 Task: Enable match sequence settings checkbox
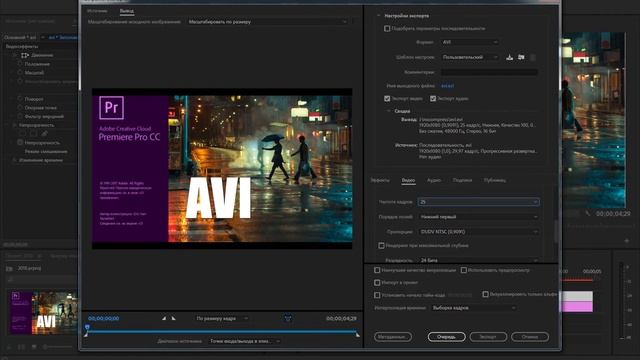[387, 29]
